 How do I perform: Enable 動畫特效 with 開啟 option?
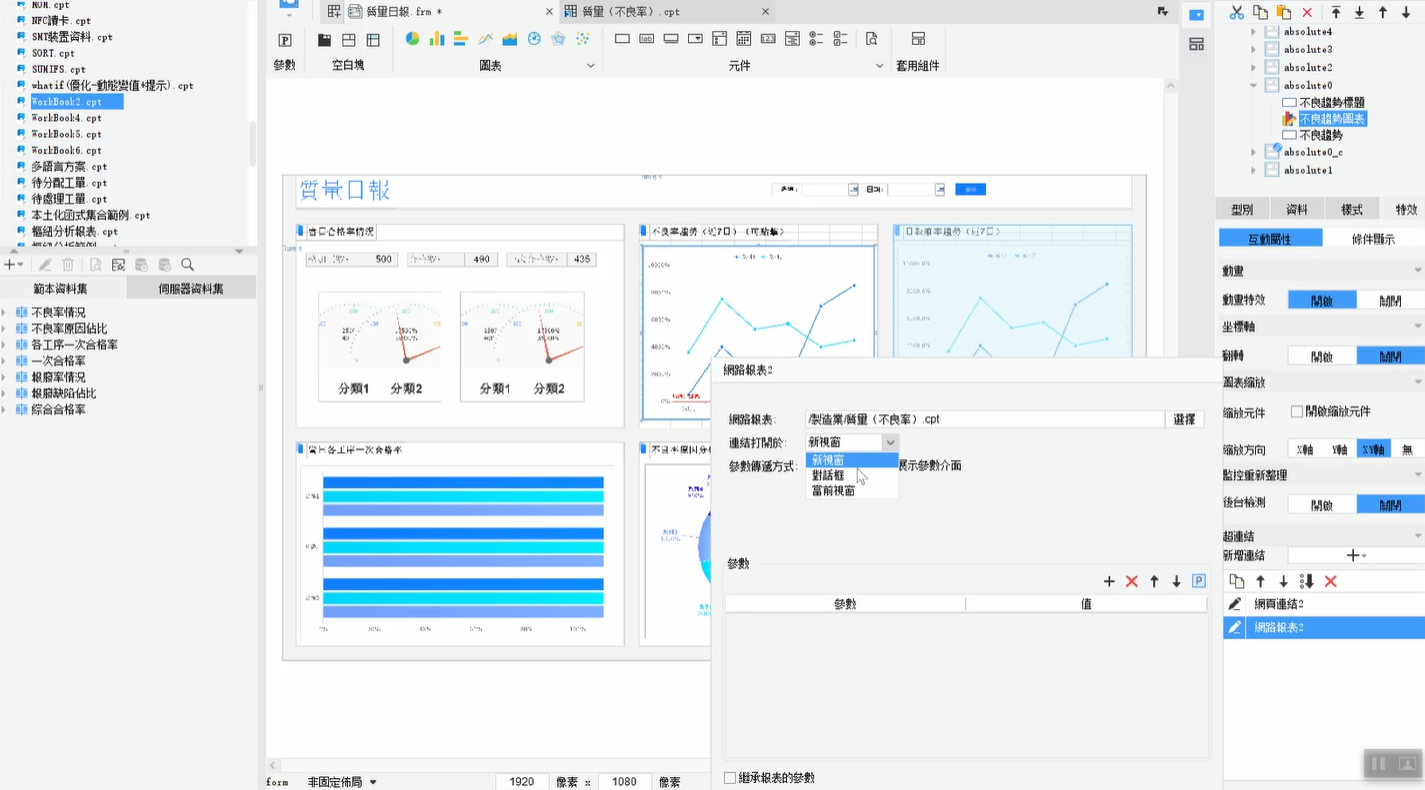1322,300
